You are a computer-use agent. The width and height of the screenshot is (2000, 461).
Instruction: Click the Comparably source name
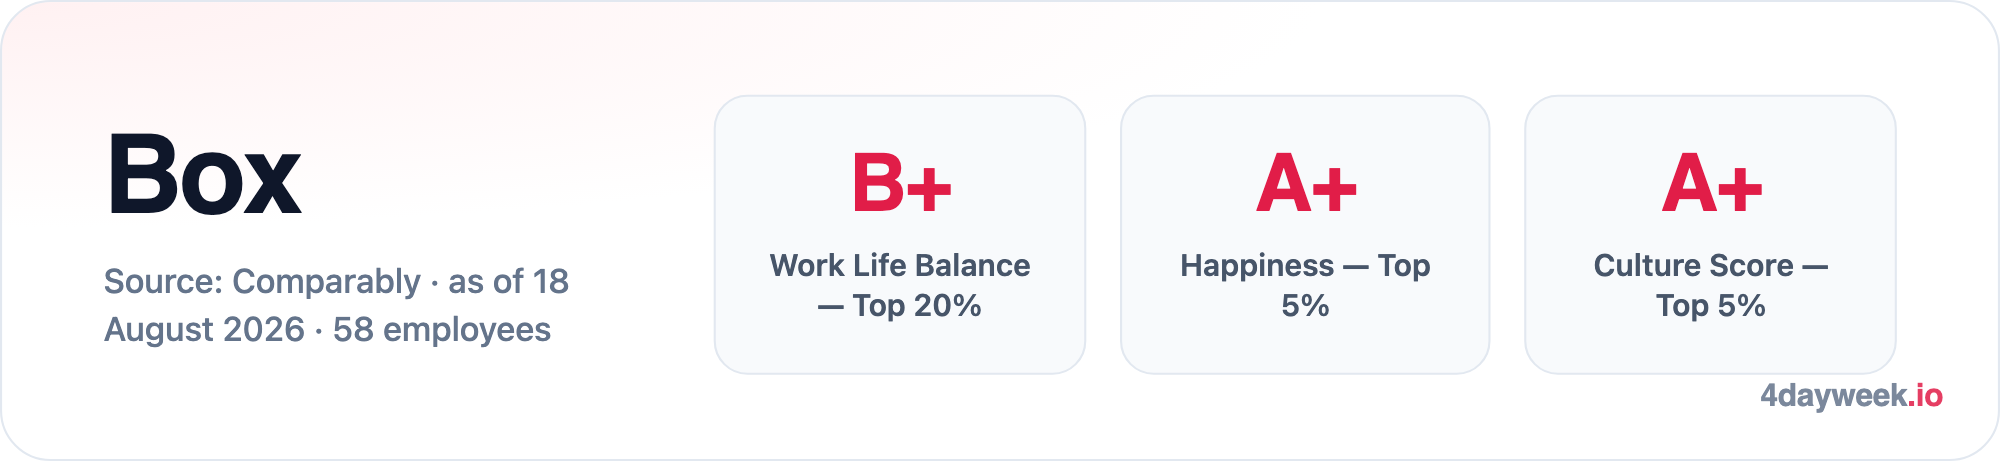tap(326, 282)
